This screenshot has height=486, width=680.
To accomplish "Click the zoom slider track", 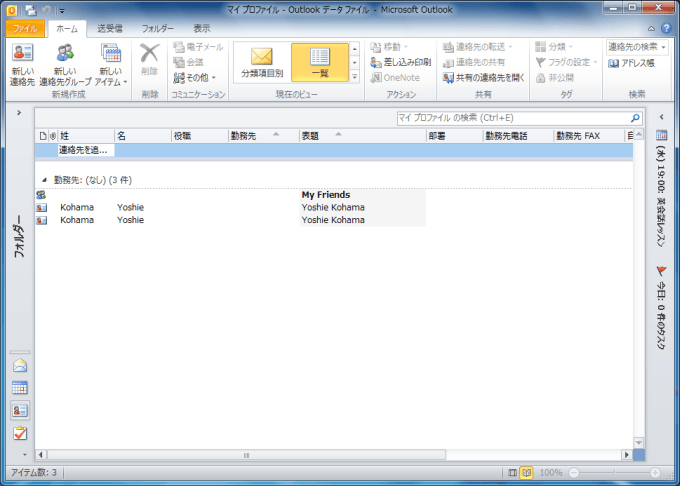I will [x=615, y=473].
